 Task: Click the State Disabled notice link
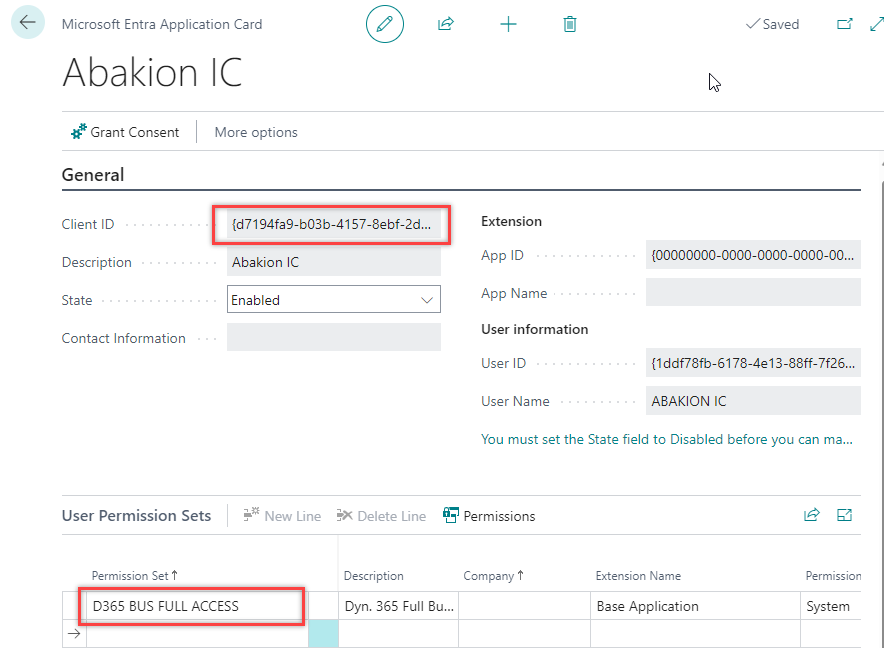pos(666,439)
